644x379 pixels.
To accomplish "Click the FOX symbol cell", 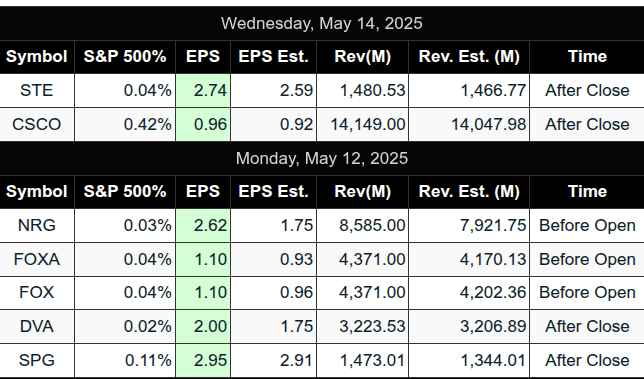I will (x=37, y=293).
